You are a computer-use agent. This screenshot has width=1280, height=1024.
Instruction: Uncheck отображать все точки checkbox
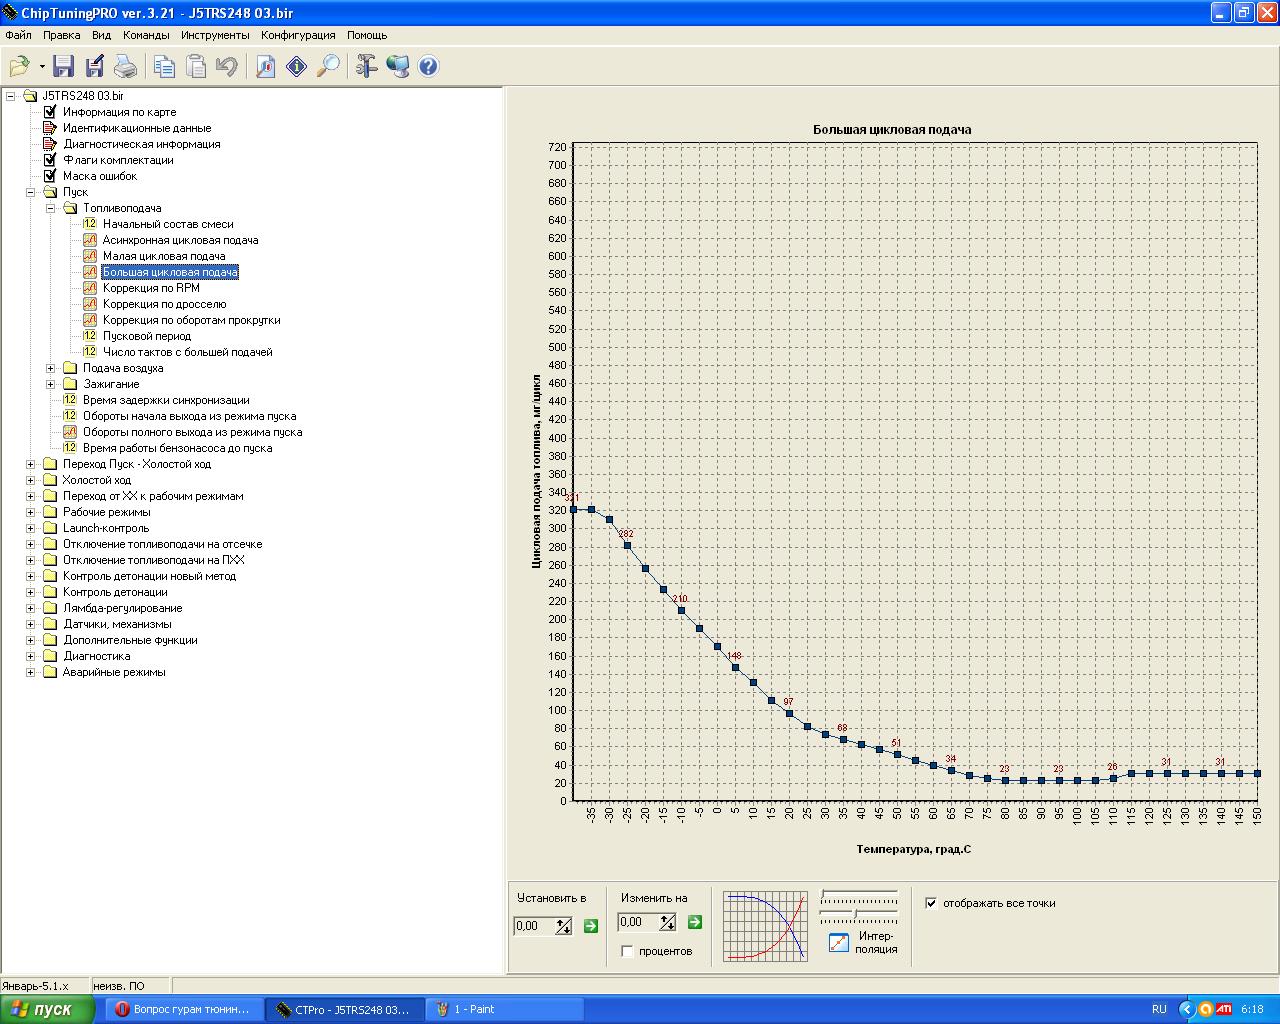pyautogui.click(x=931, y=903)
